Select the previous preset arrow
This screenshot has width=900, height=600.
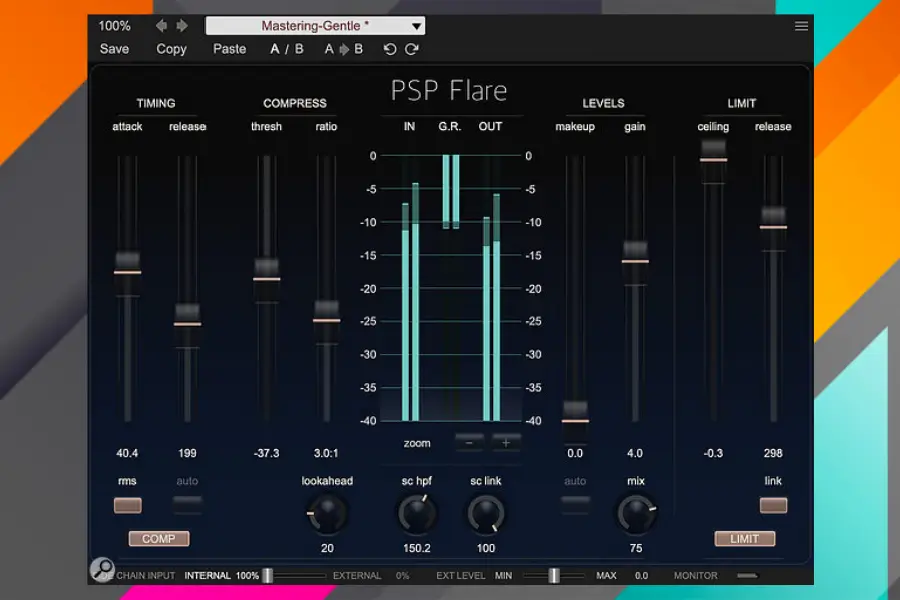tap(160, 26)
